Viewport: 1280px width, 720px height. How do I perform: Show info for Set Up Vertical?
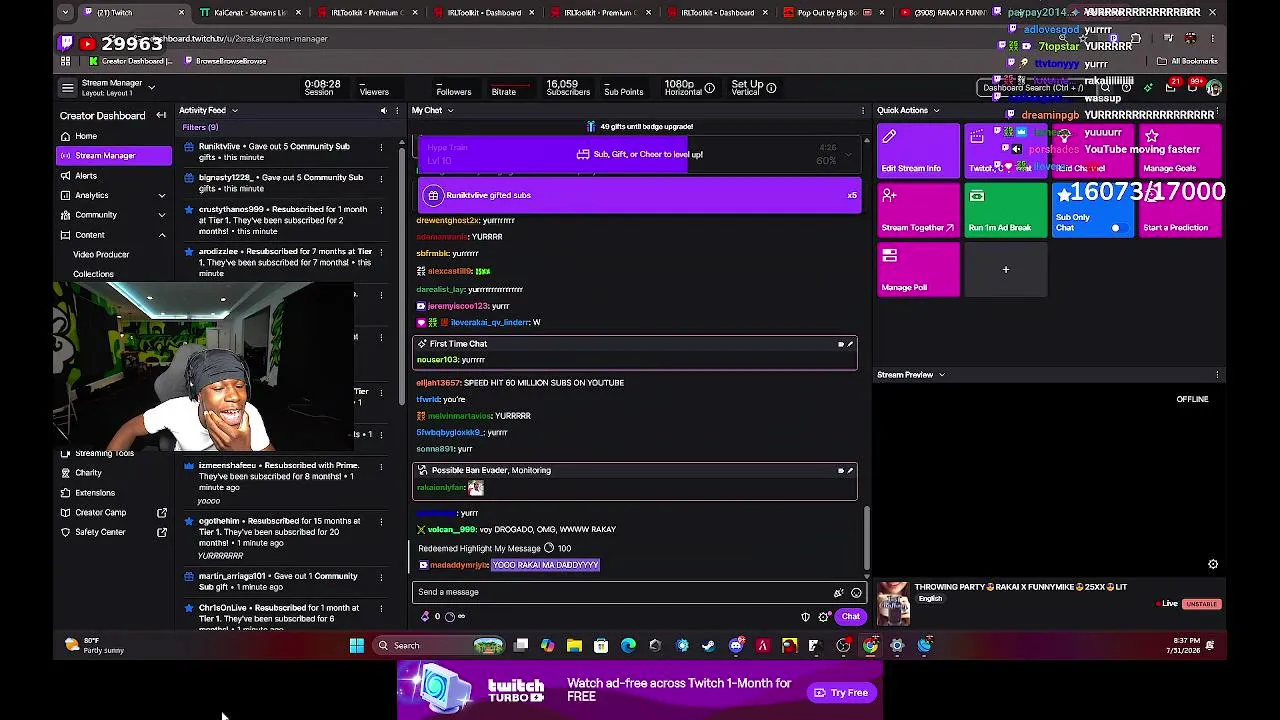coord(771,88)
